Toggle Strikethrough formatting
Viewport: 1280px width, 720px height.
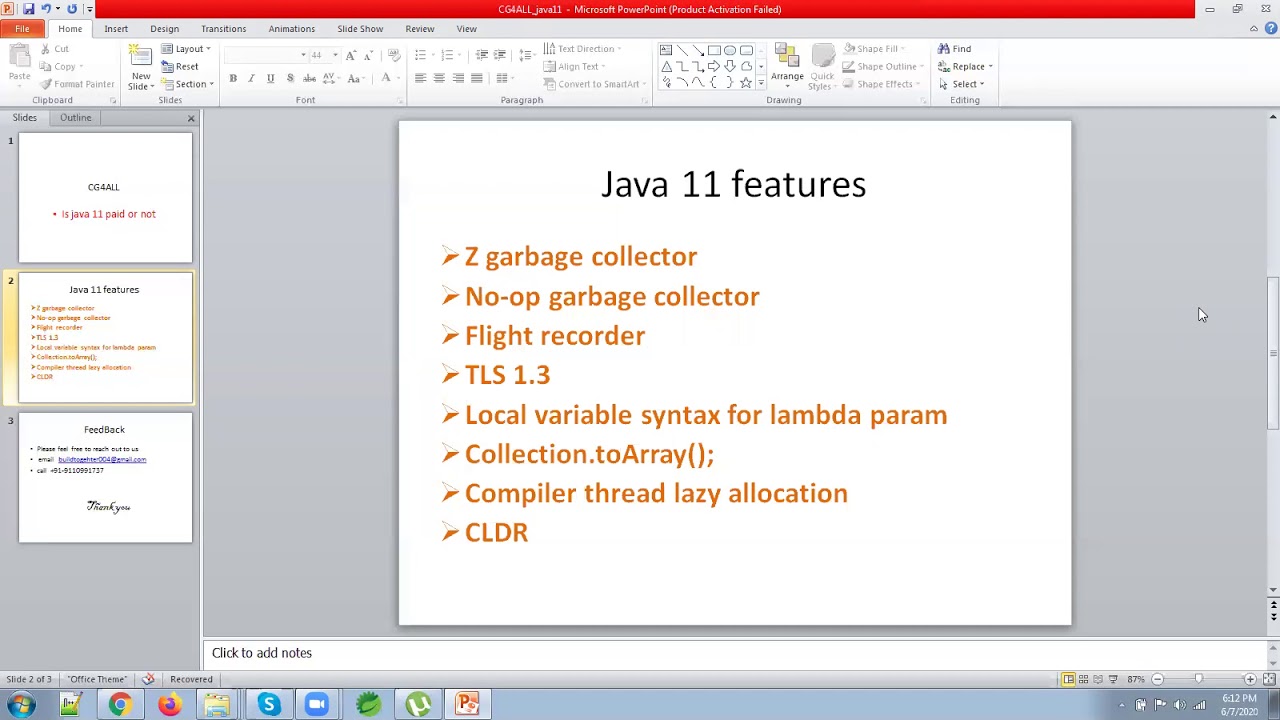pos(309,78)
